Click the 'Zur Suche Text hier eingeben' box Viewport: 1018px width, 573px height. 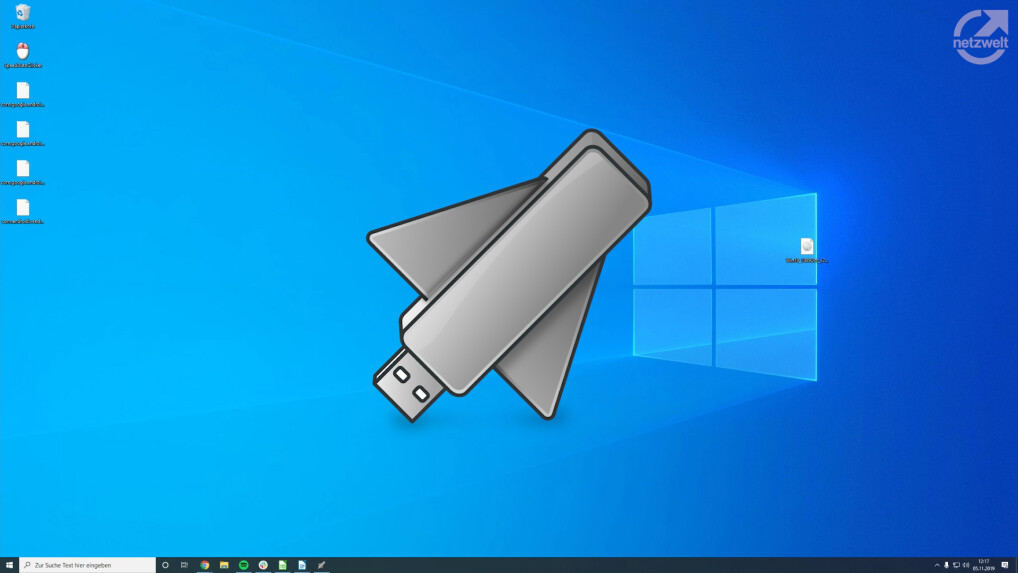(88, 565)
